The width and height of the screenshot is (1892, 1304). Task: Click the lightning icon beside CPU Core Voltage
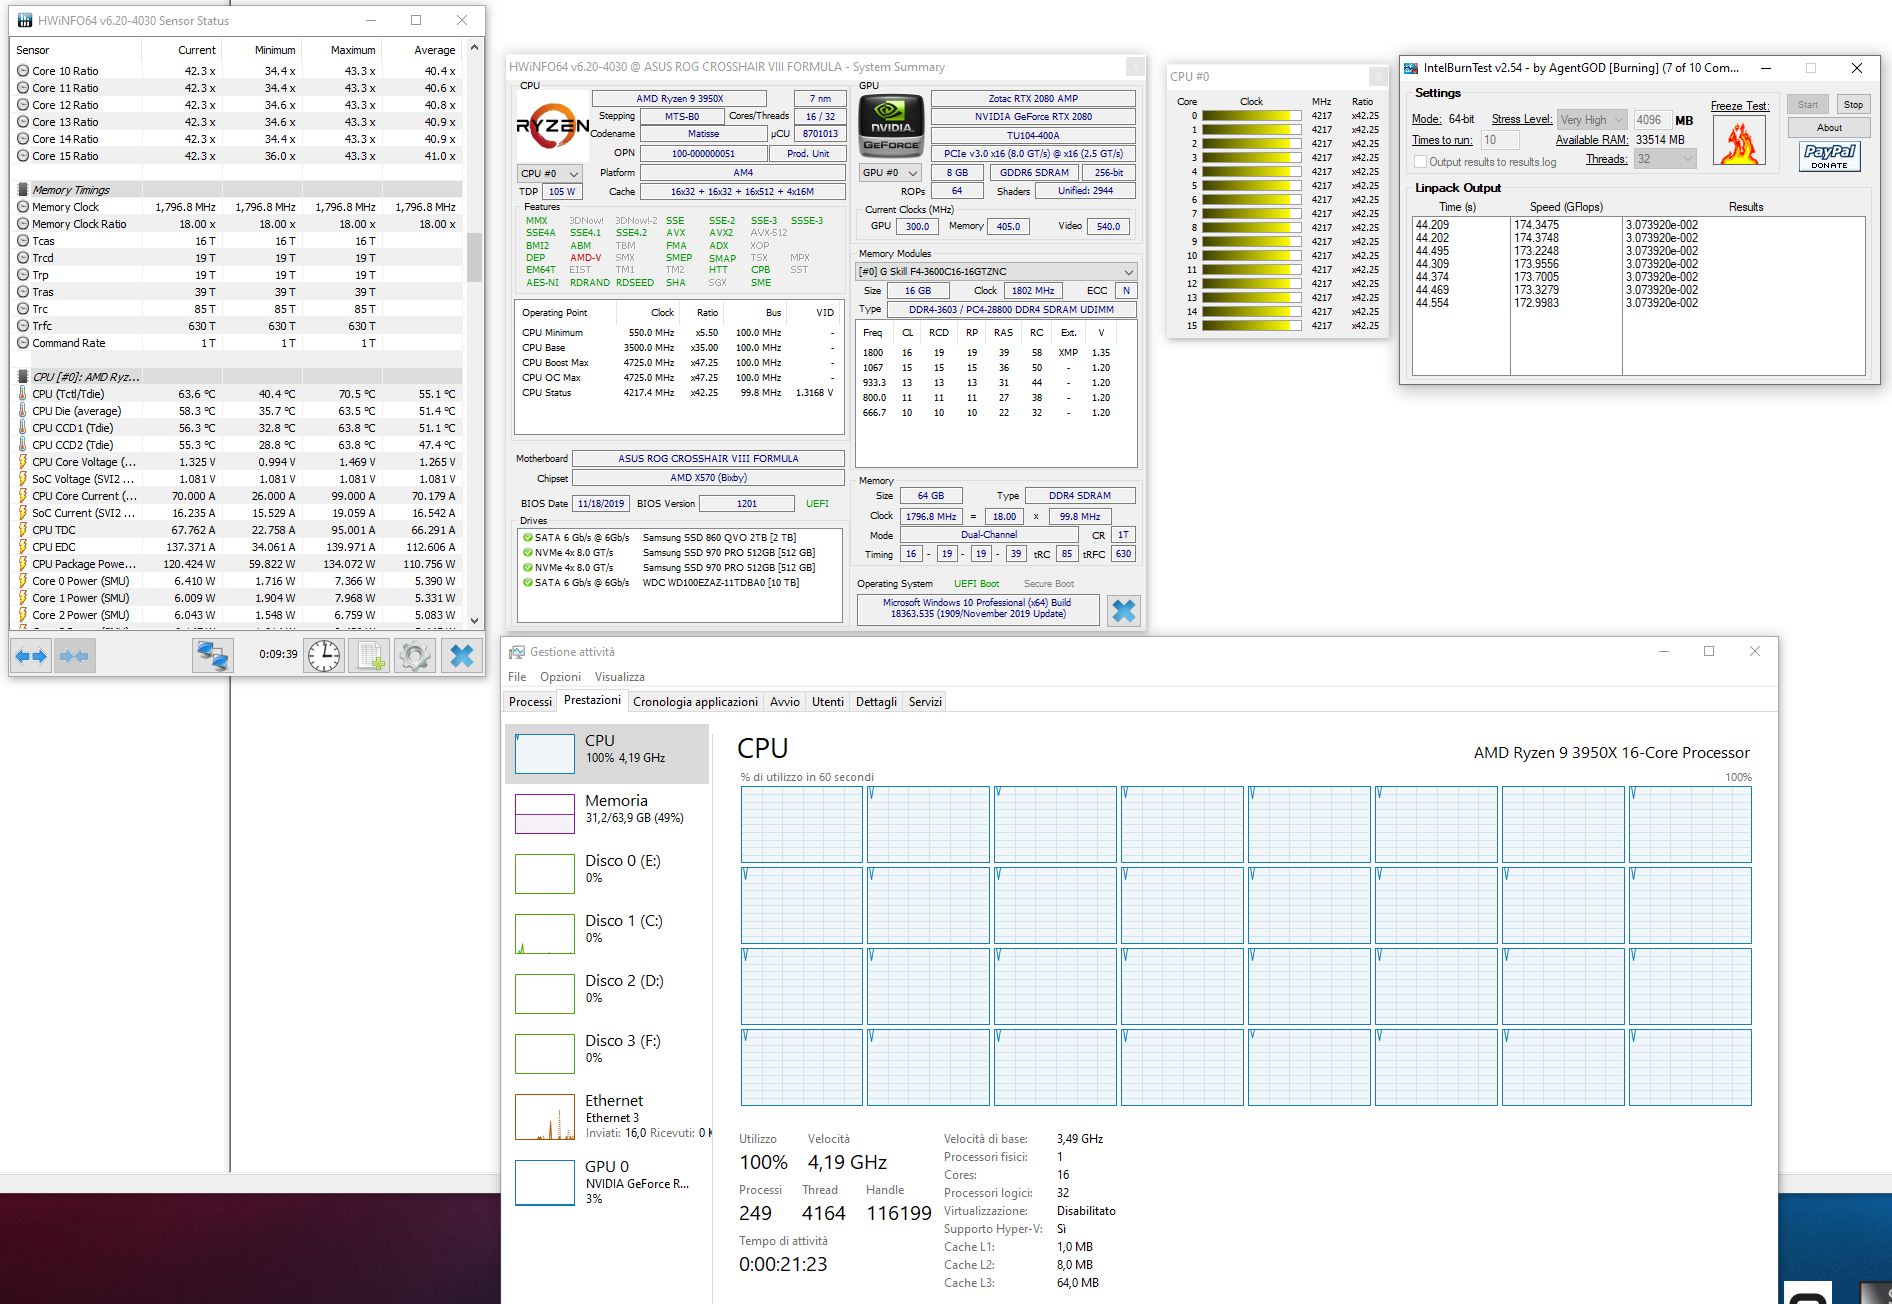[23, 462]
